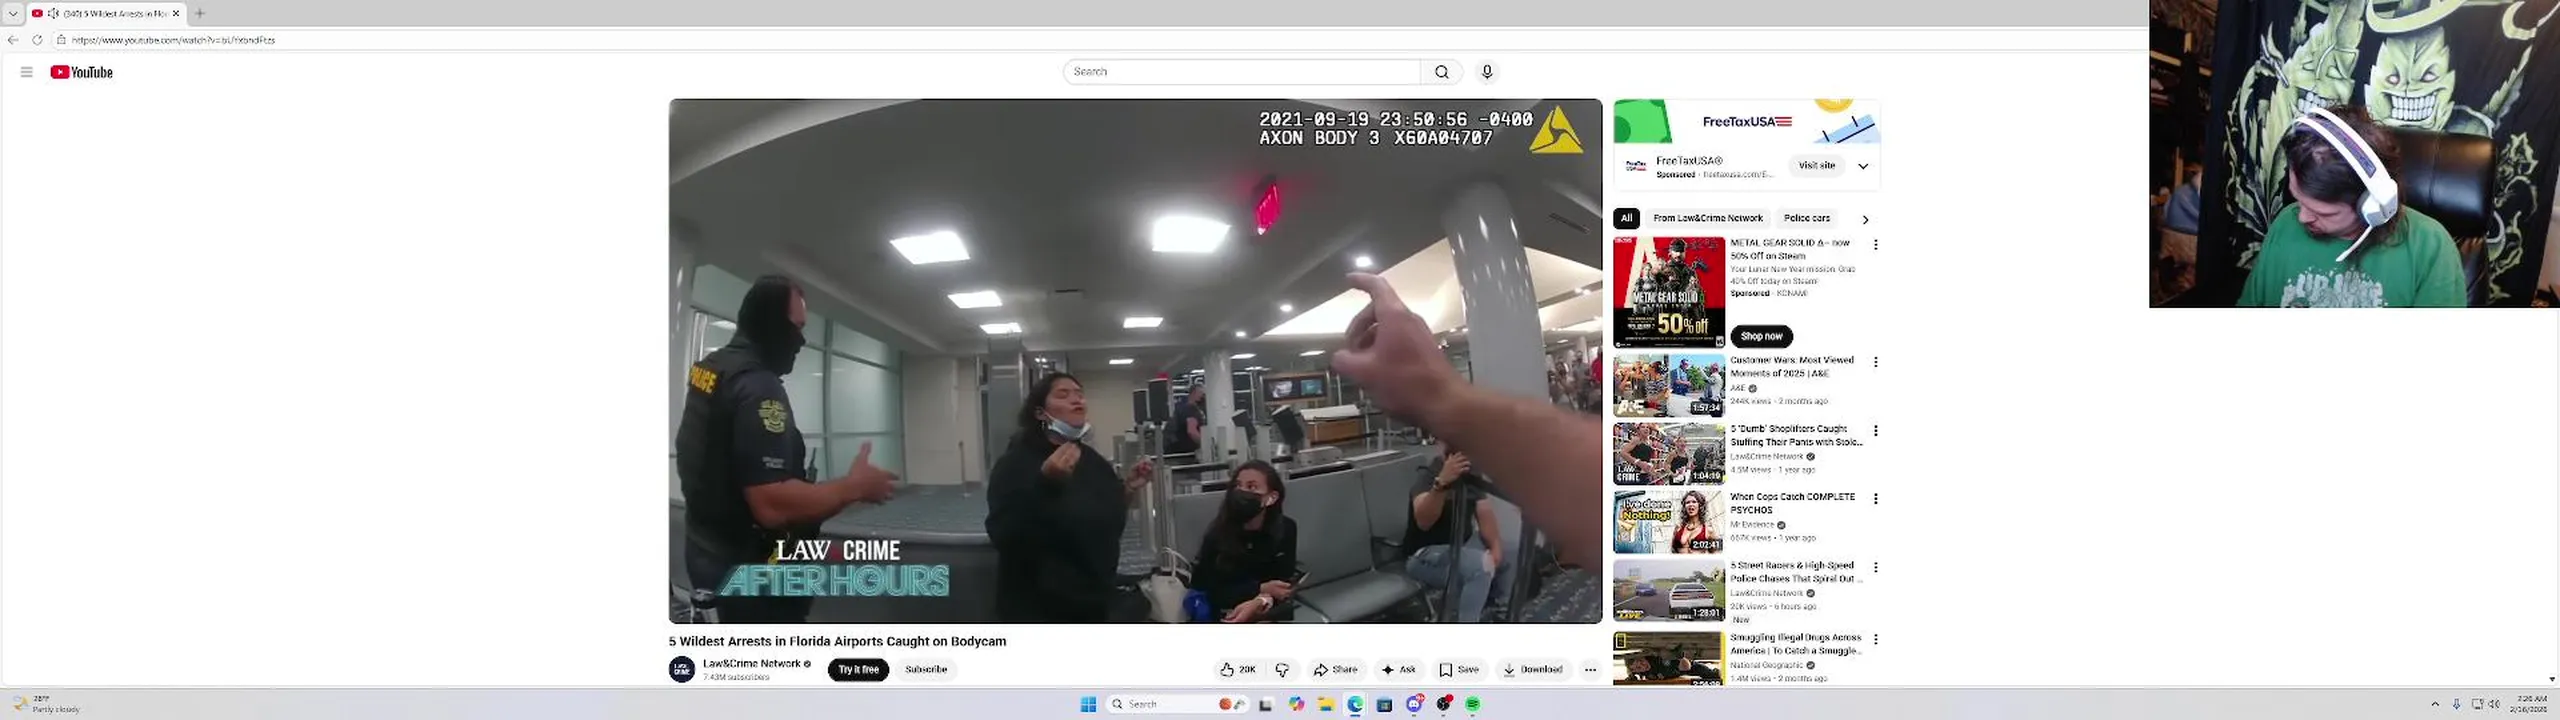Save the video to a playlist

pos(1459,670)
